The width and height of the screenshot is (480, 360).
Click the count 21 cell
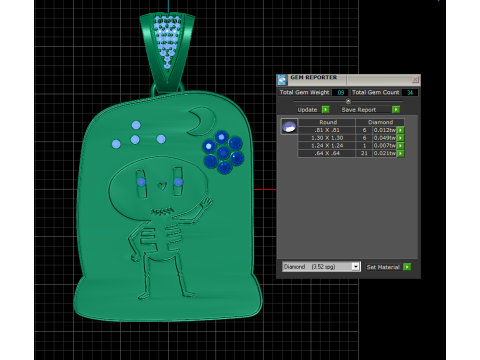pyautogui.click(x=364, y=153)
